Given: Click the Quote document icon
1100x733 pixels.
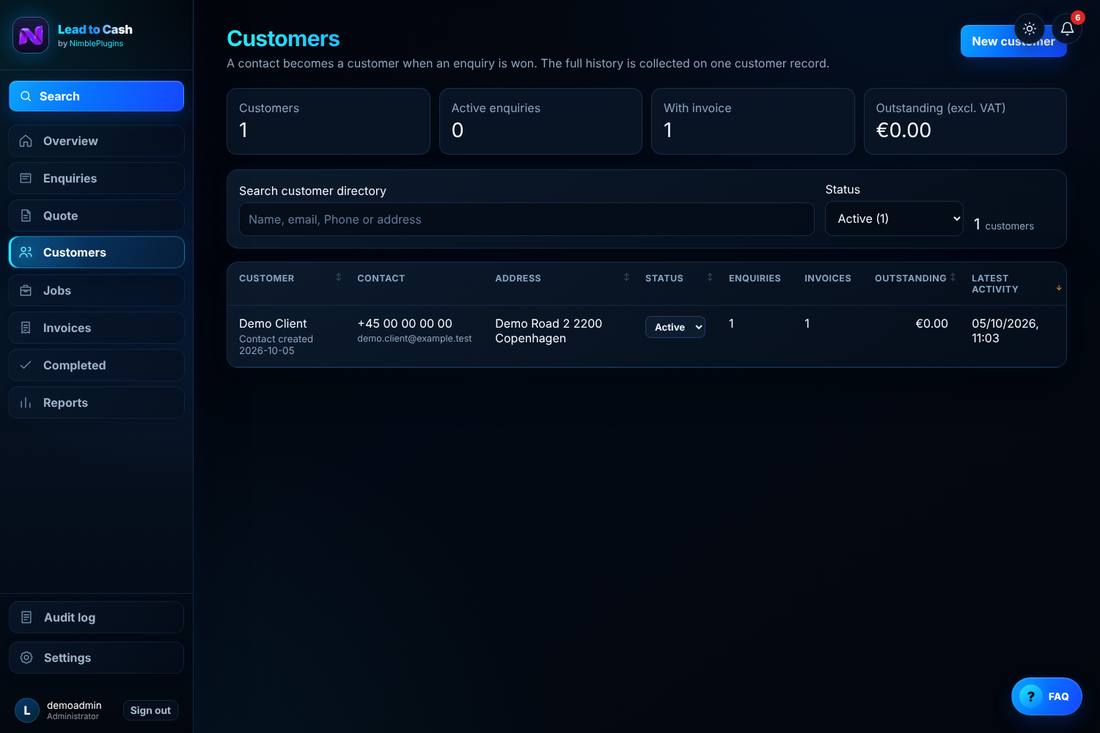Looking at the screenshot, I should click(x=25, y=215).
